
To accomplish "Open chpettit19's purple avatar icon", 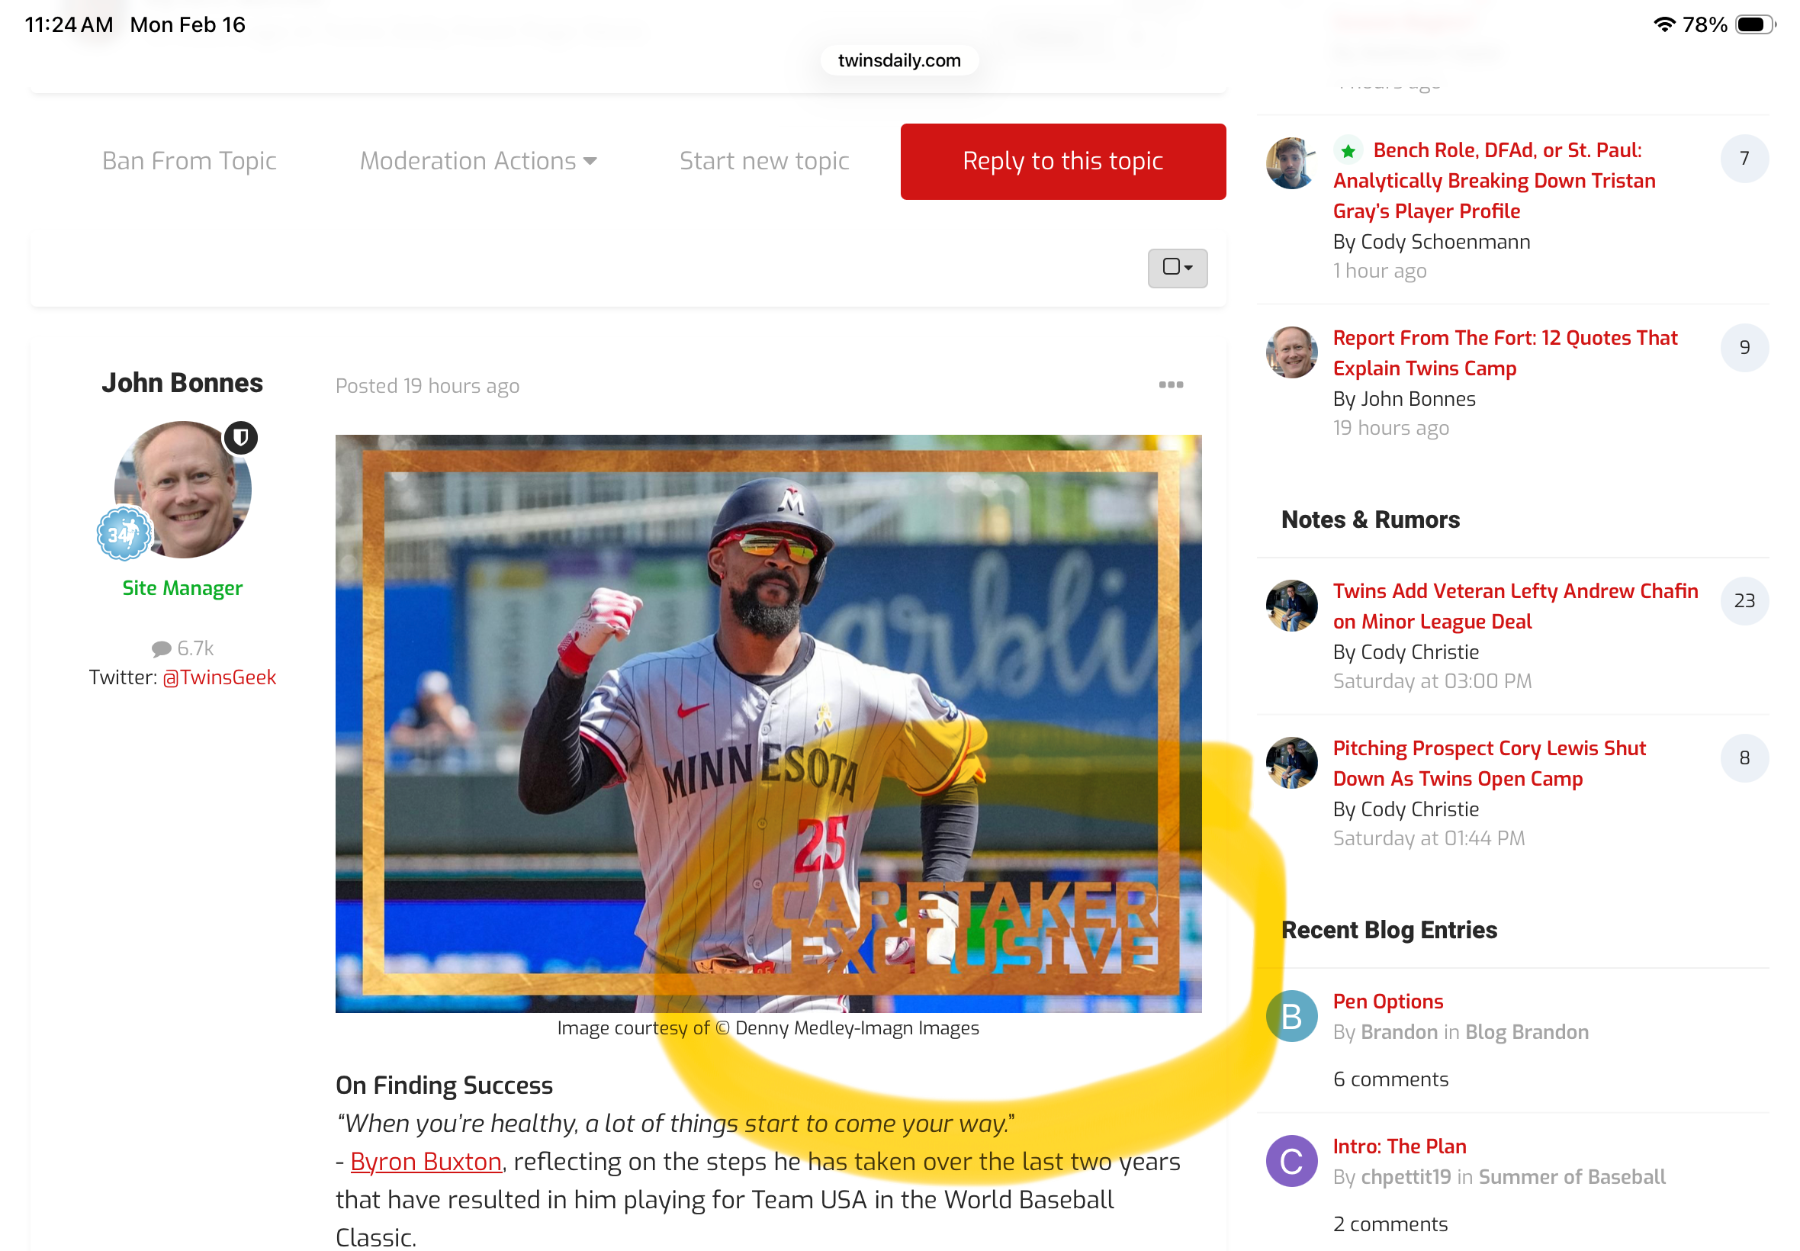I will point(1291,1161).
